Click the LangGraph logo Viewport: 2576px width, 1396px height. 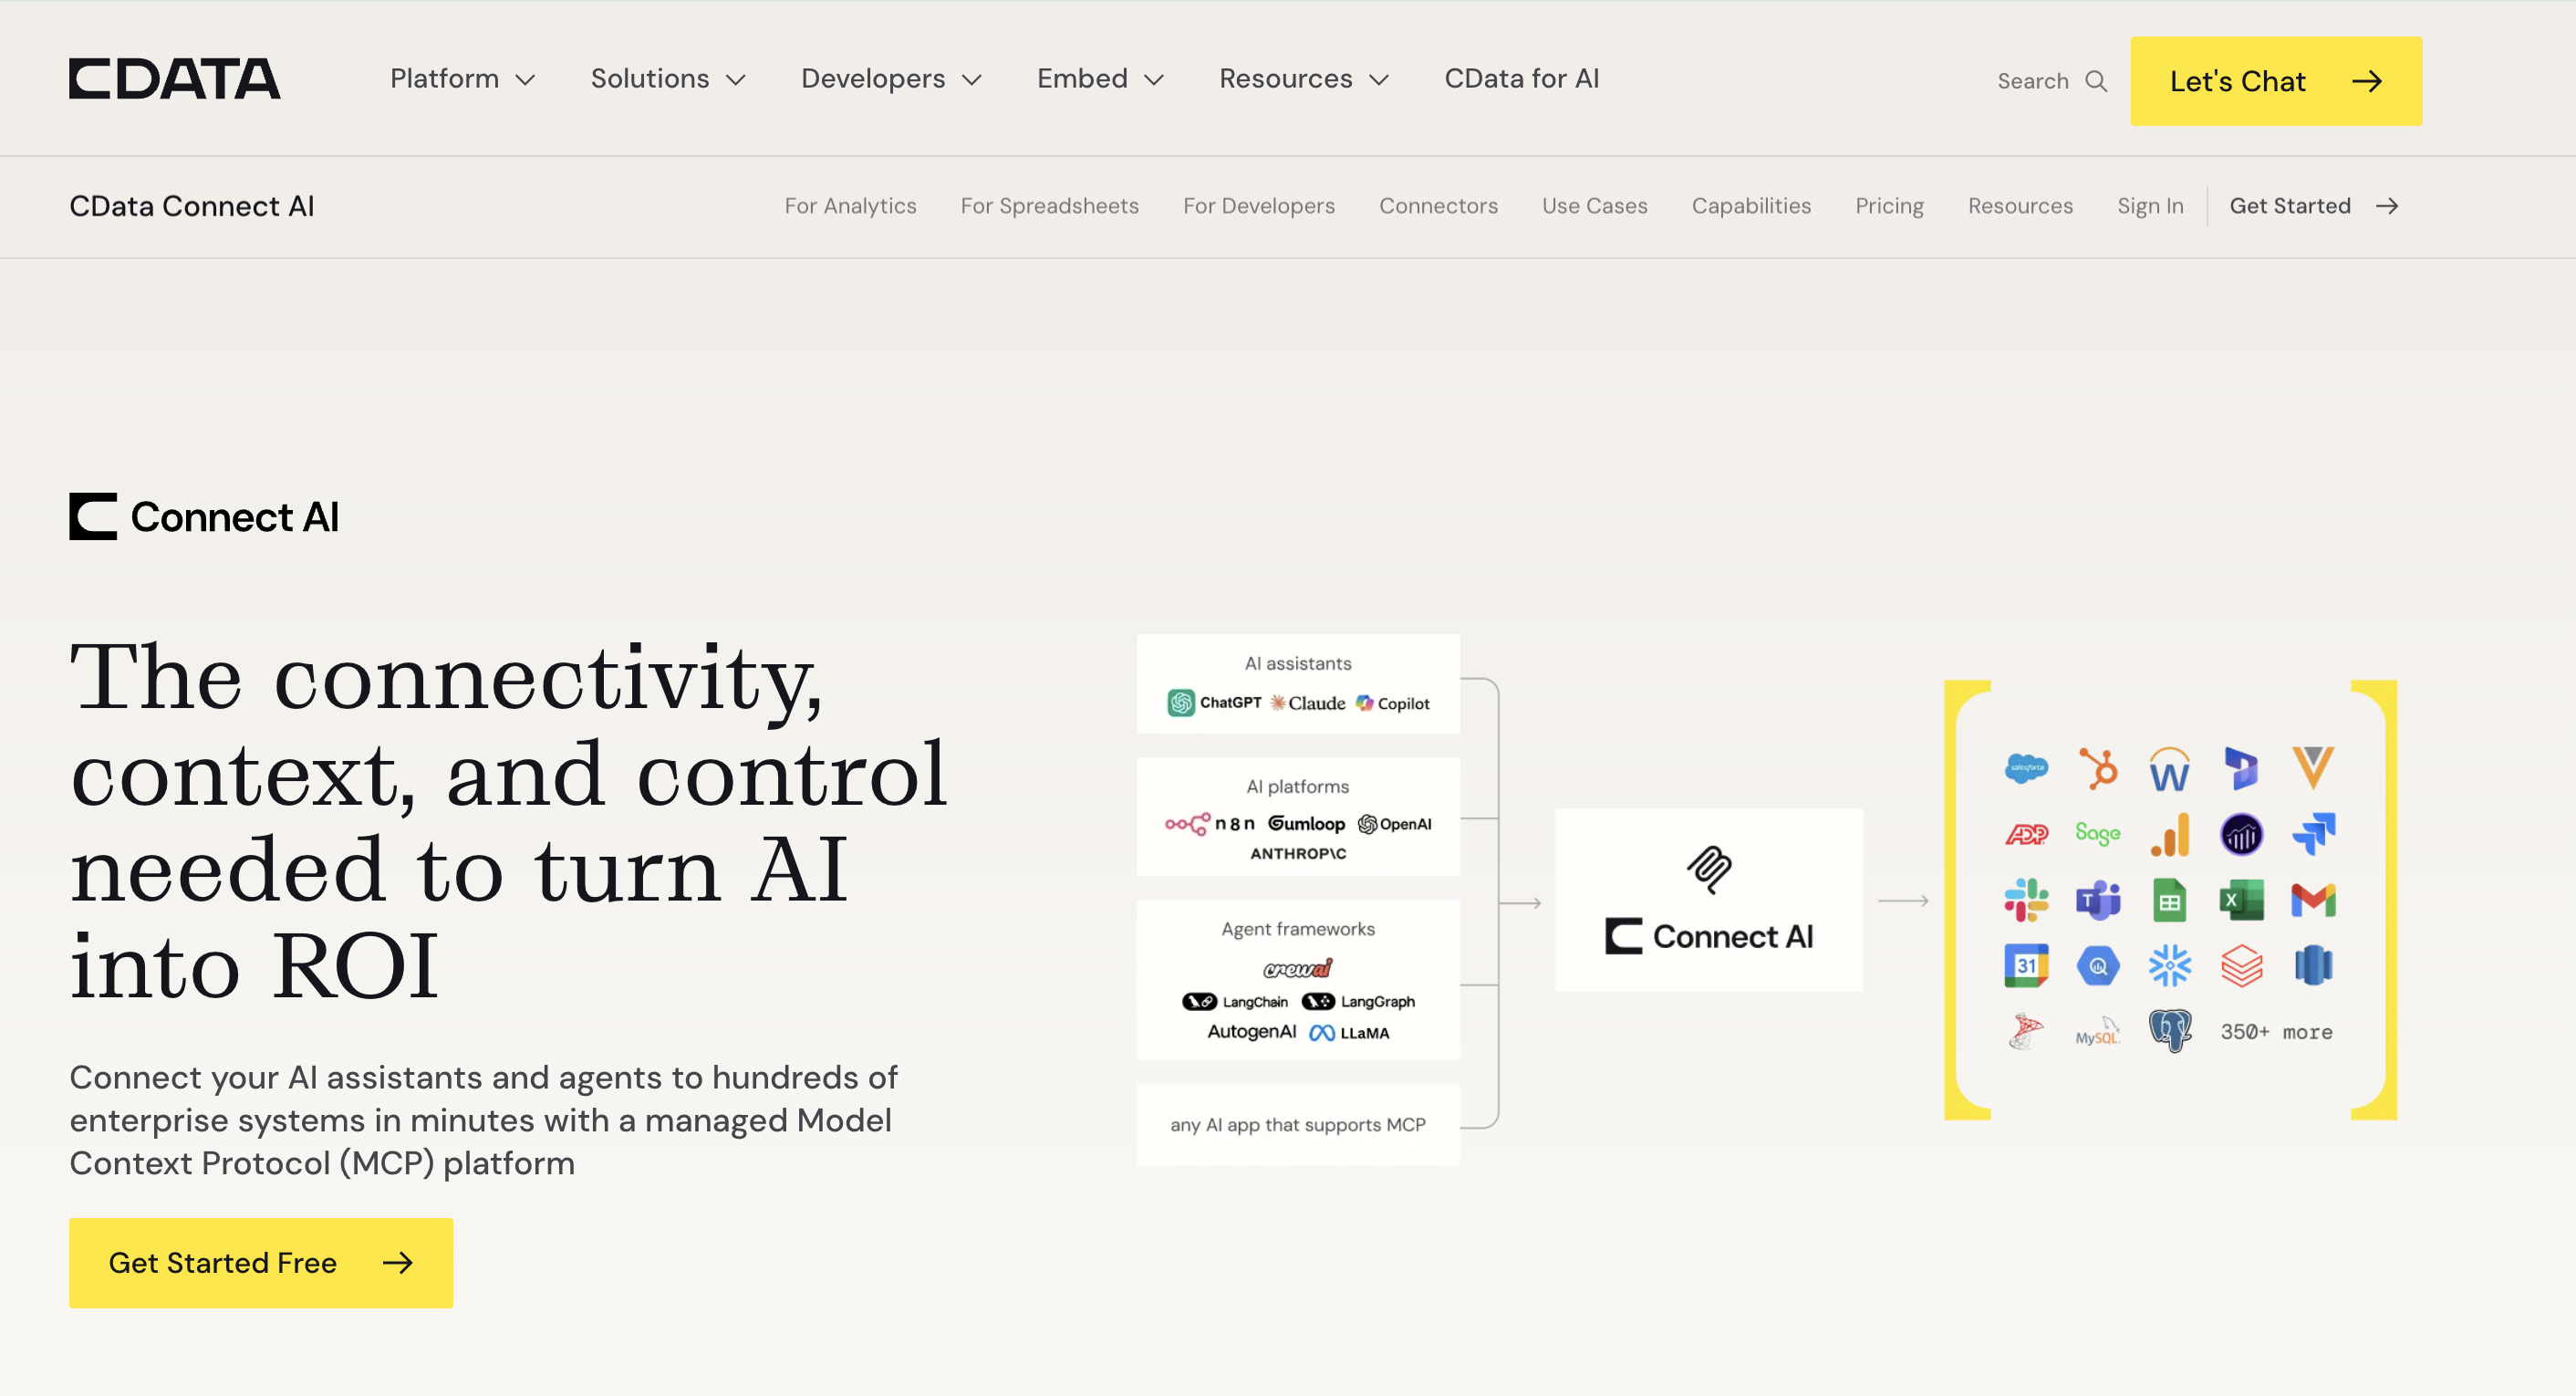click(1358, 1002)
